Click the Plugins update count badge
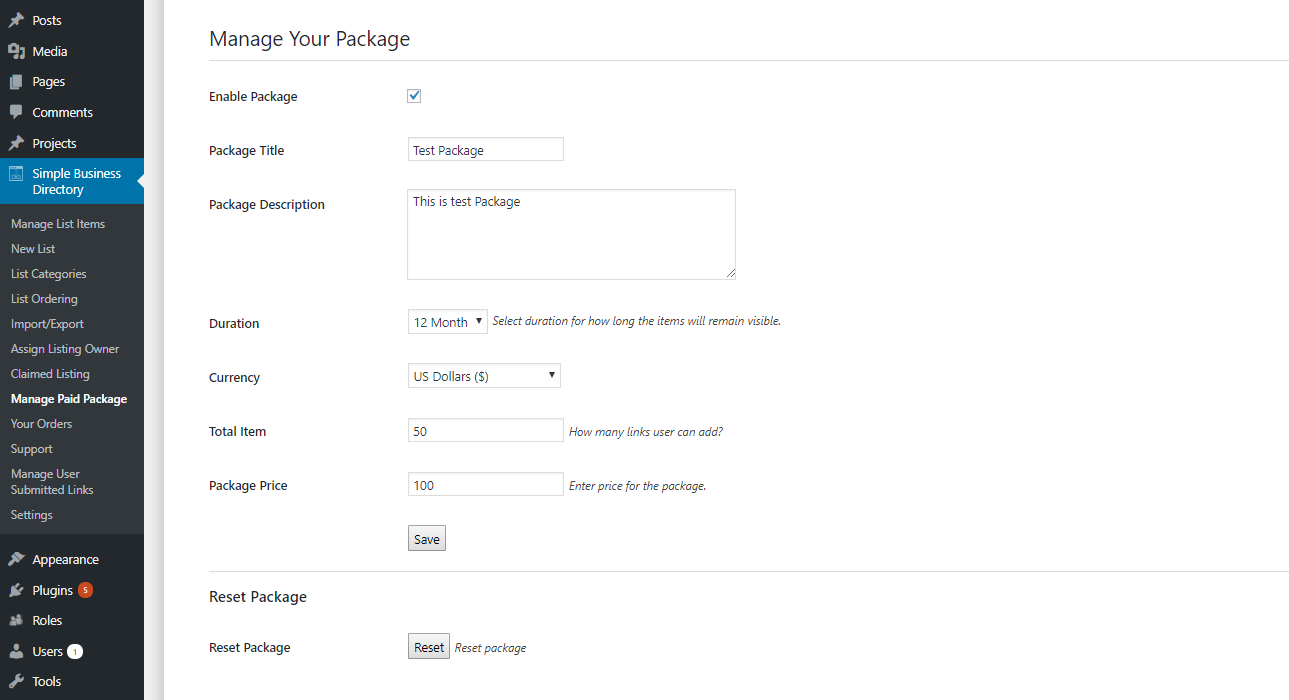1289x700 pixels. [x=85, y=590]
